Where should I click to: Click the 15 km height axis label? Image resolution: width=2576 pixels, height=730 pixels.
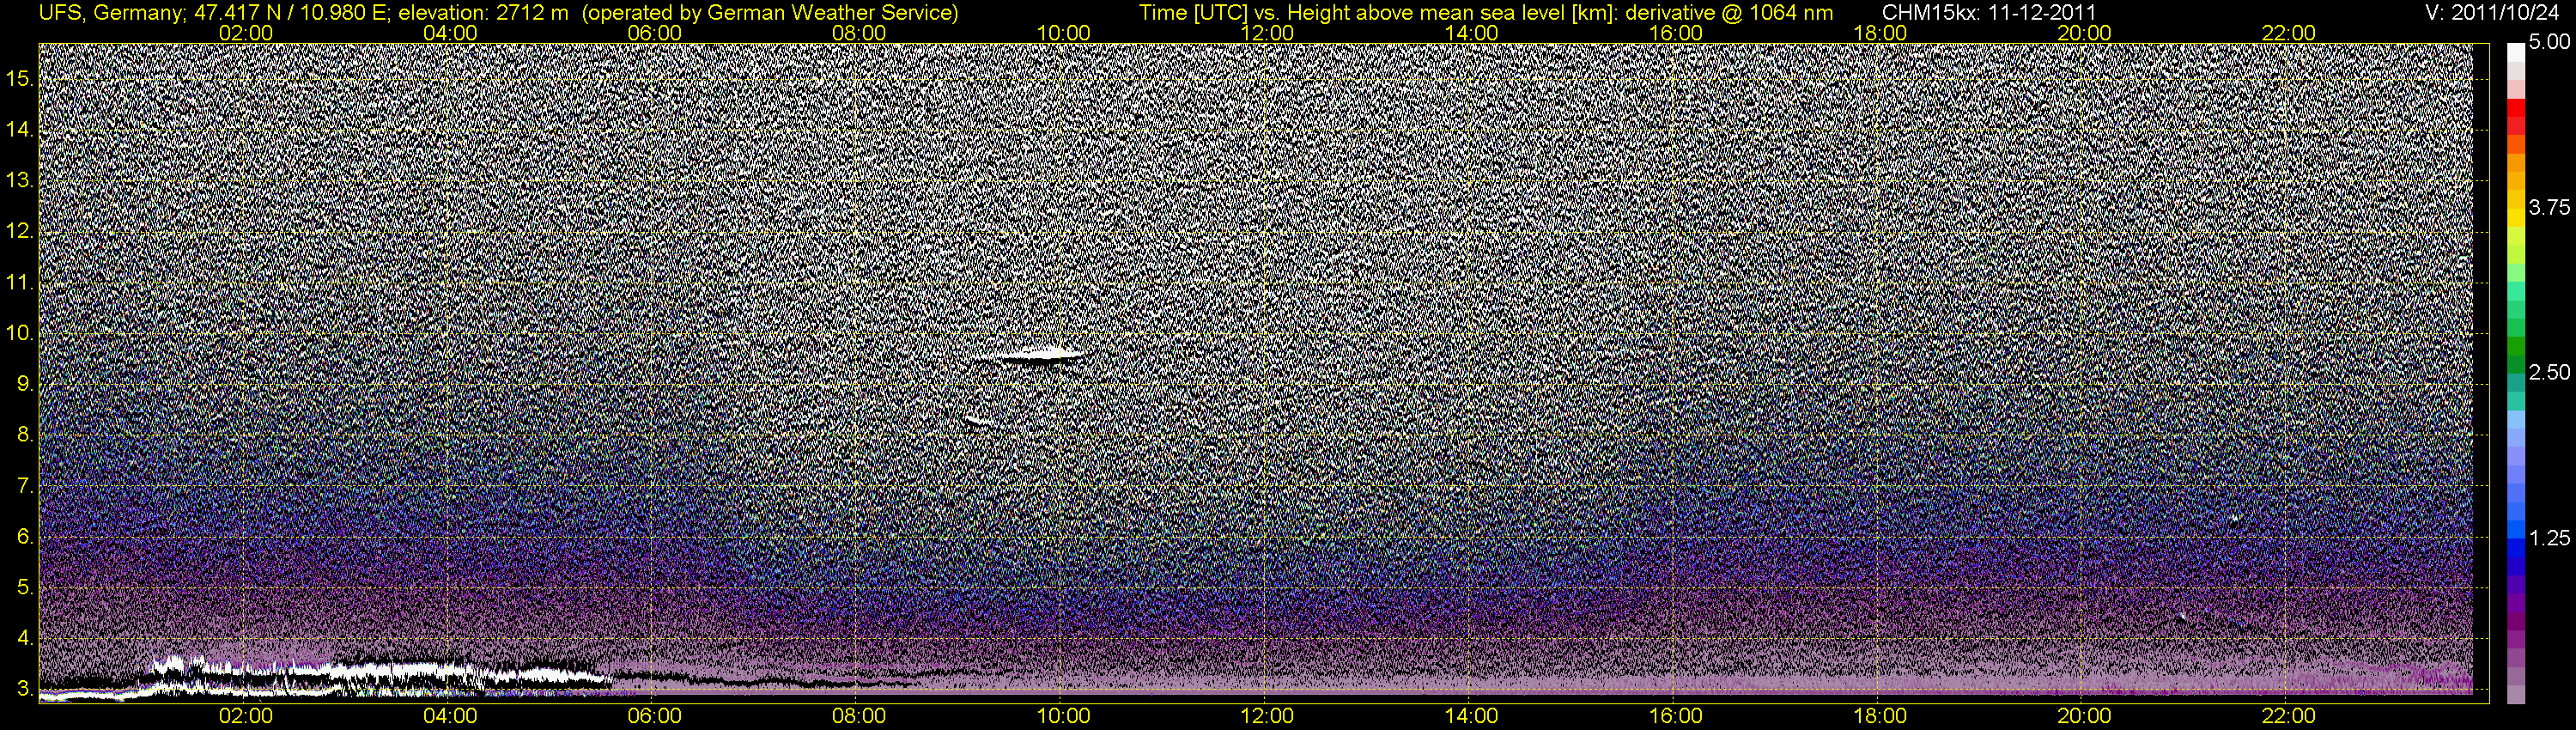[19, 79]
